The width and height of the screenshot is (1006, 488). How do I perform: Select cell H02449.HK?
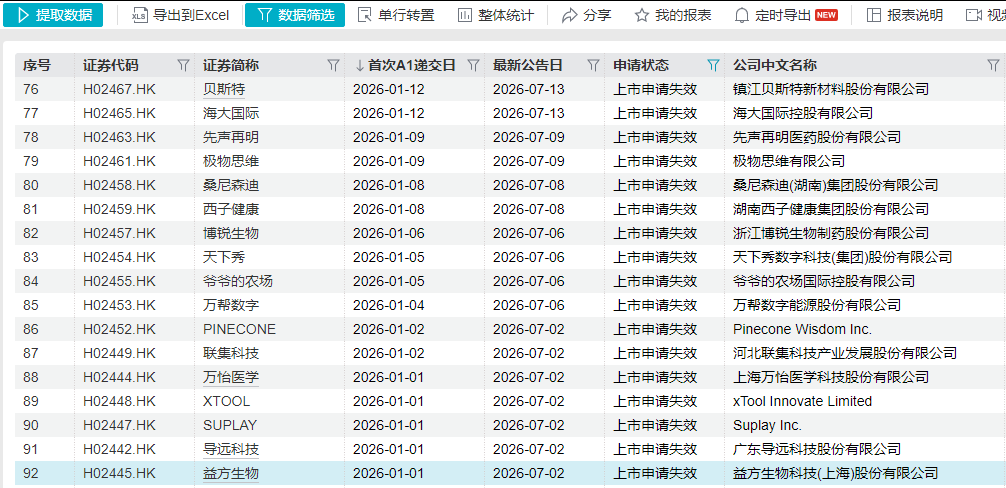pyautogui.click(x=119, y=353)
